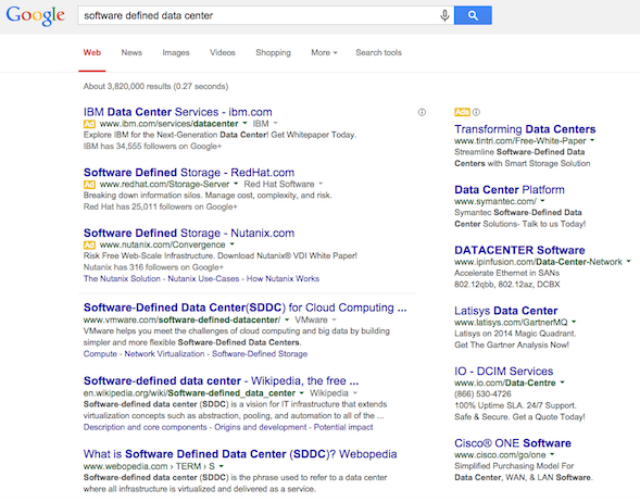
Task: Expand arrow after en.wikipedia.org URL
Action: point(301,393)
